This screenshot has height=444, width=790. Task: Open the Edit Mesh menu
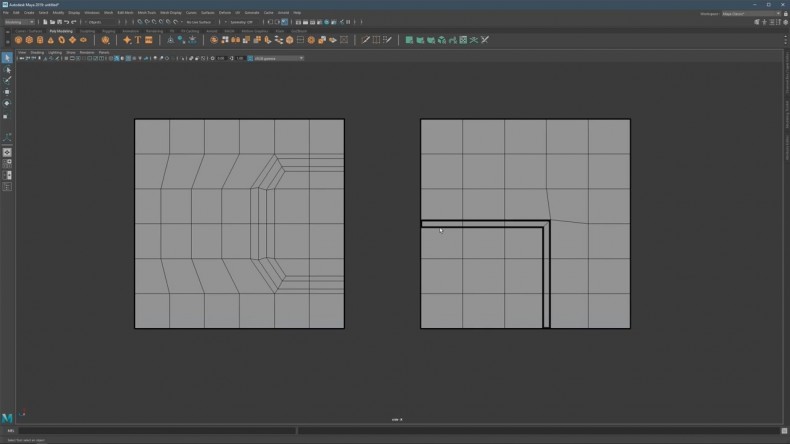125,13
